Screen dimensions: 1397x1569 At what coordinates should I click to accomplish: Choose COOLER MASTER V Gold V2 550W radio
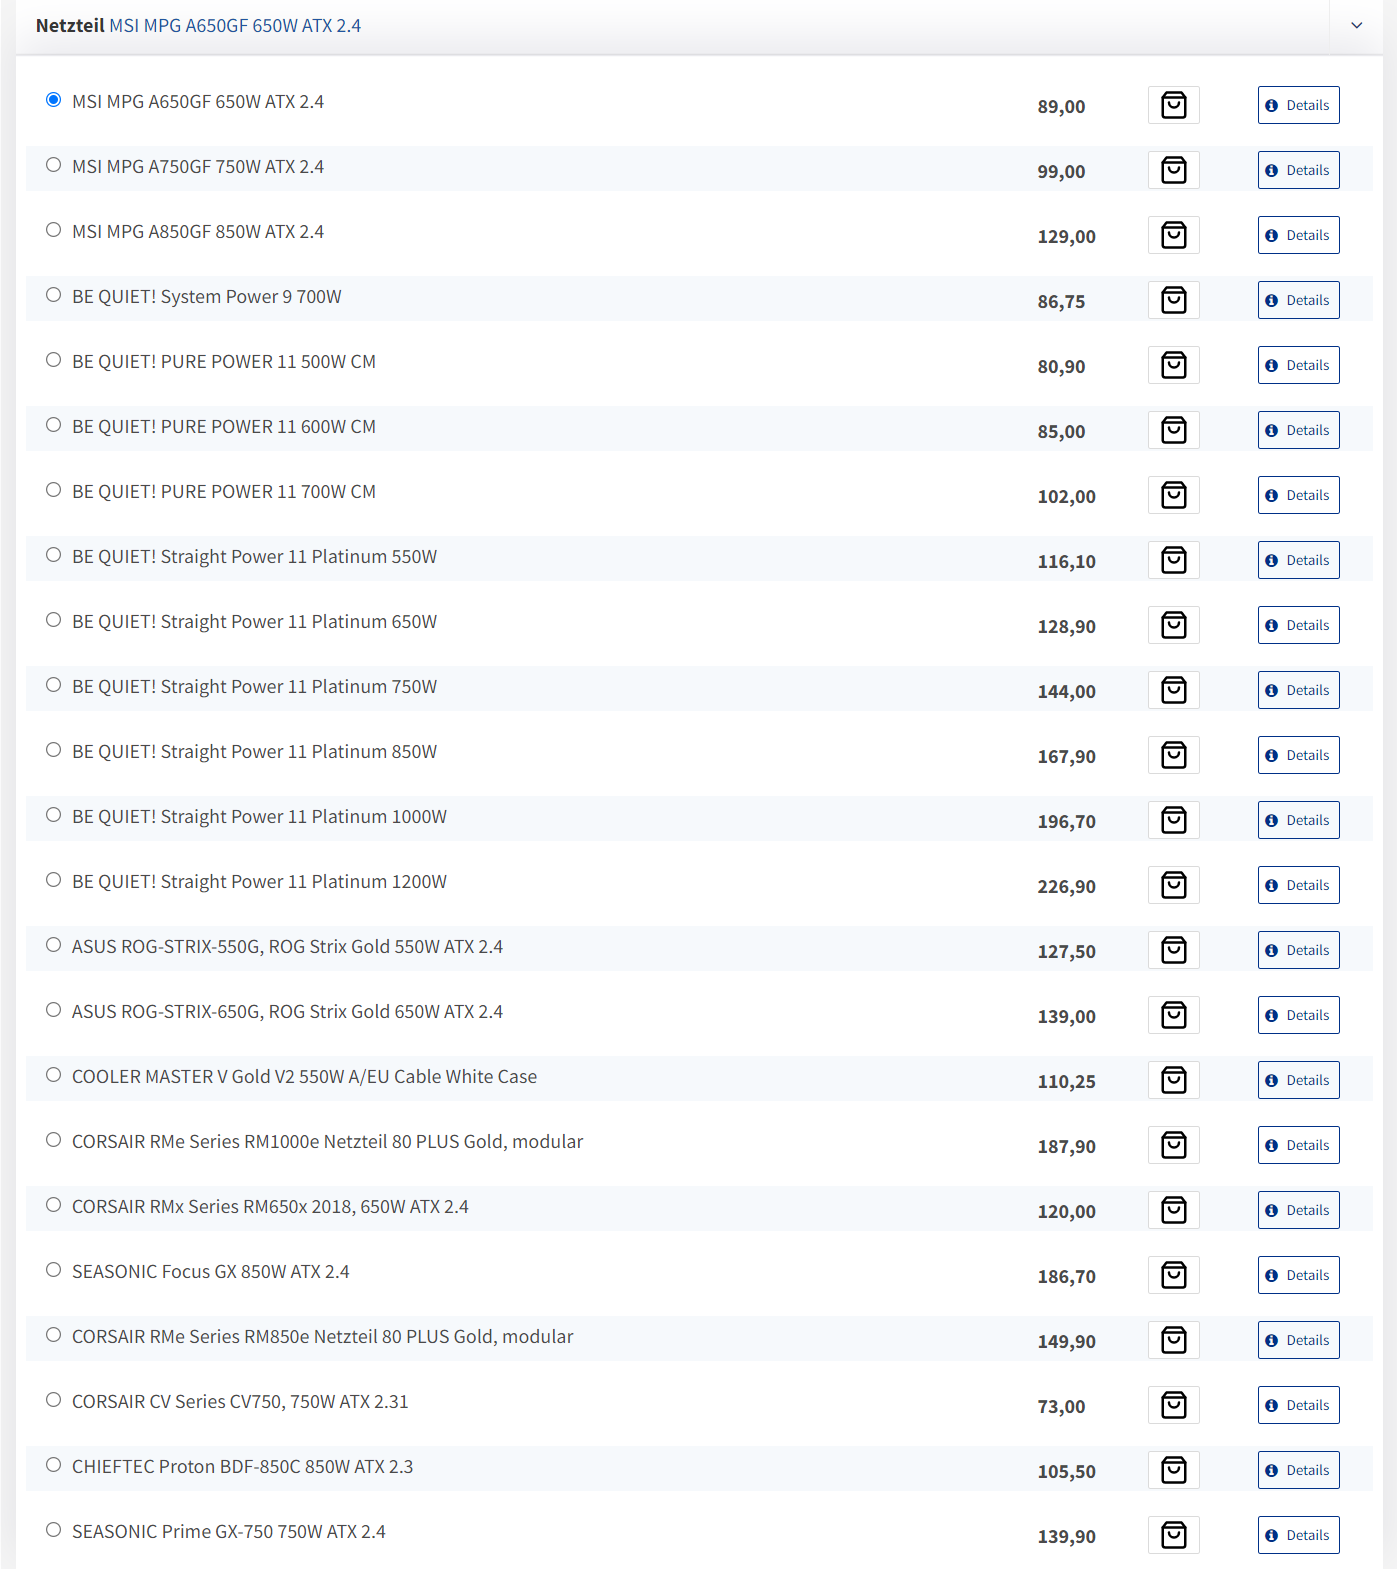(x=54, y=1075)
